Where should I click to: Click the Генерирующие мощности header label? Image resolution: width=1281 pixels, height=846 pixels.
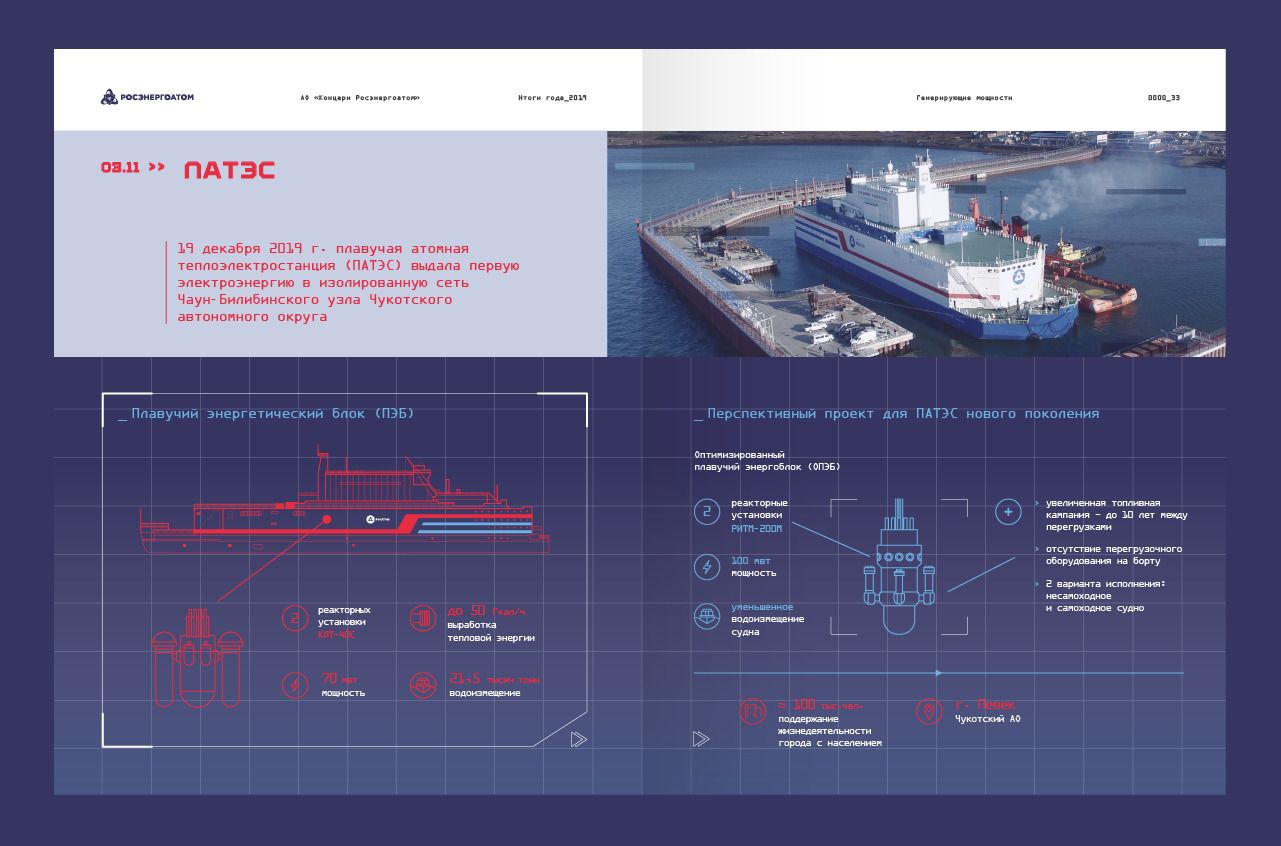964,98
